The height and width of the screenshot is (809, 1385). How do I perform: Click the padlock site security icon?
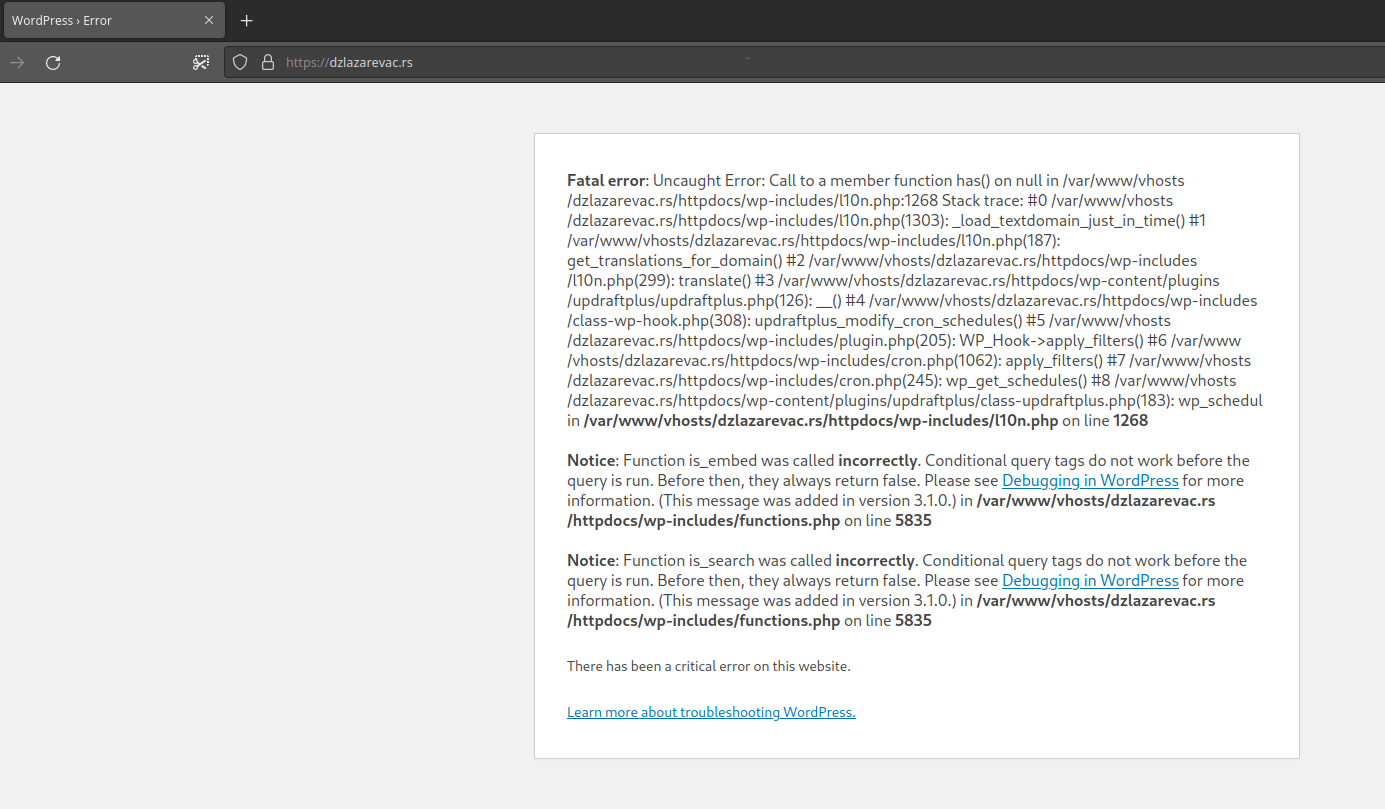(x=267, y=62)
